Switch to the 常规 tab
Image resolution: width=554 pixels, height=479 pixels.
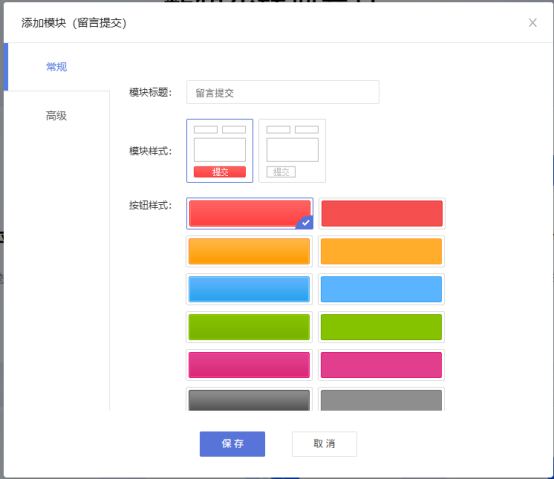57,67
